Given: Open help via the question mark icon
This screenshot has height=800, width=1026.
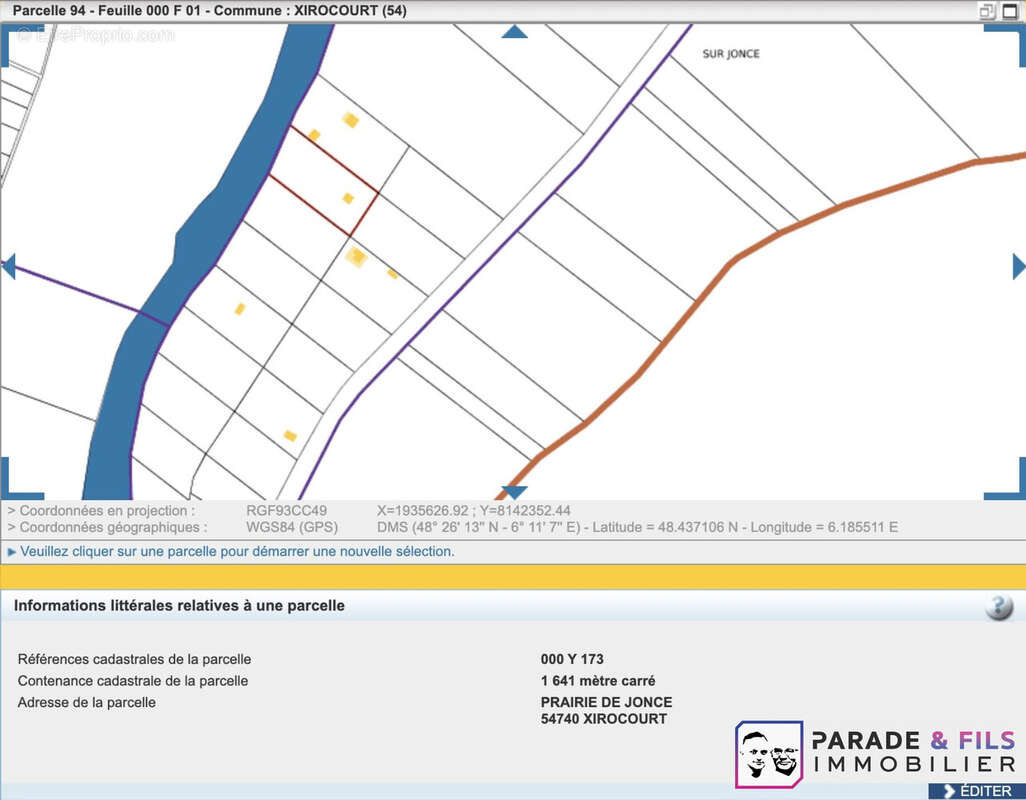Looking at the screenshot, I should [998, 607].
